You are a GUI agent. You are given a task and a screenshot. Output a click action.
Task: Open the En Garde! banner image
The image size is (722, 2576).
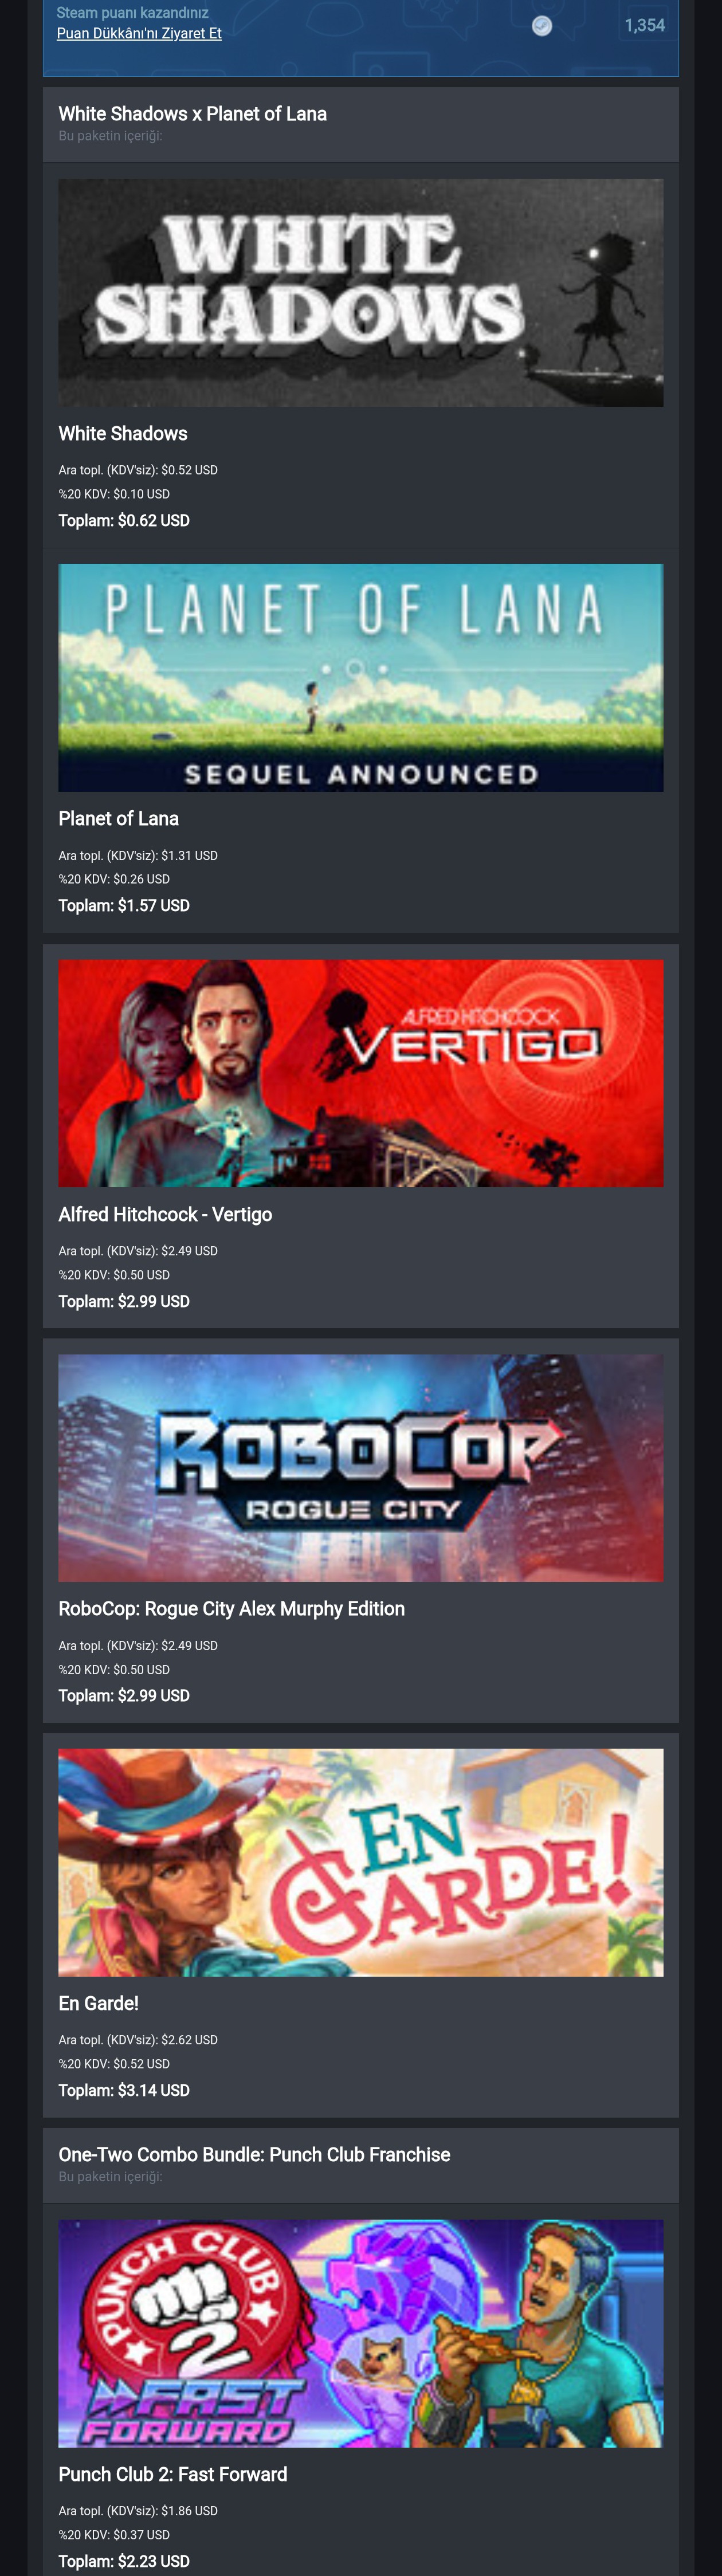361,1862
